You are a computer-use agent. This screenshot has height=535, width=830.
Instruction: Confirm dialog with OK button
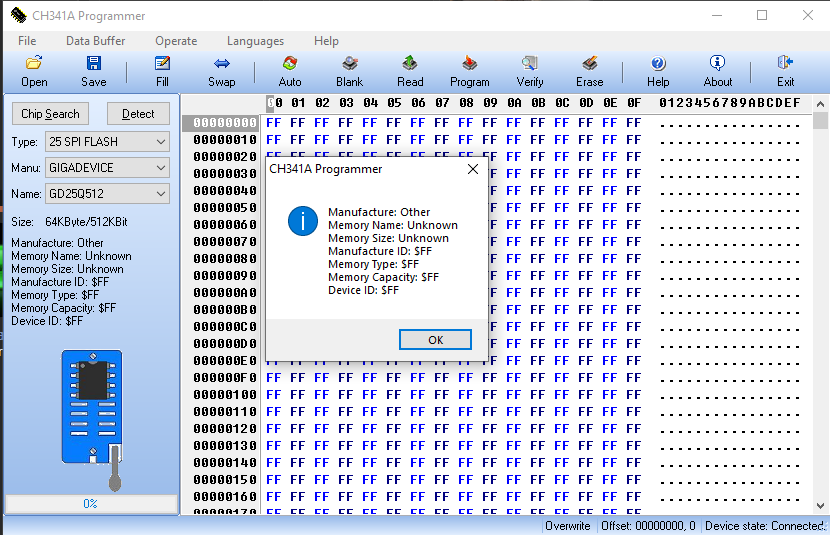[x=435, y=340]
